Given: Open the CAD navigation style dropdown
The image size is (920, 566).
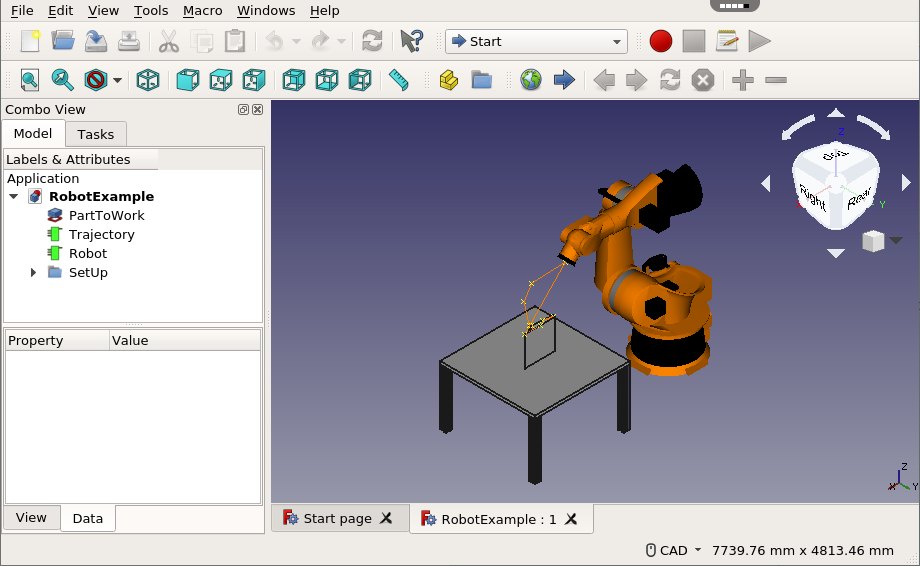Looking at the screenshot, I should [x=673, y=550].
